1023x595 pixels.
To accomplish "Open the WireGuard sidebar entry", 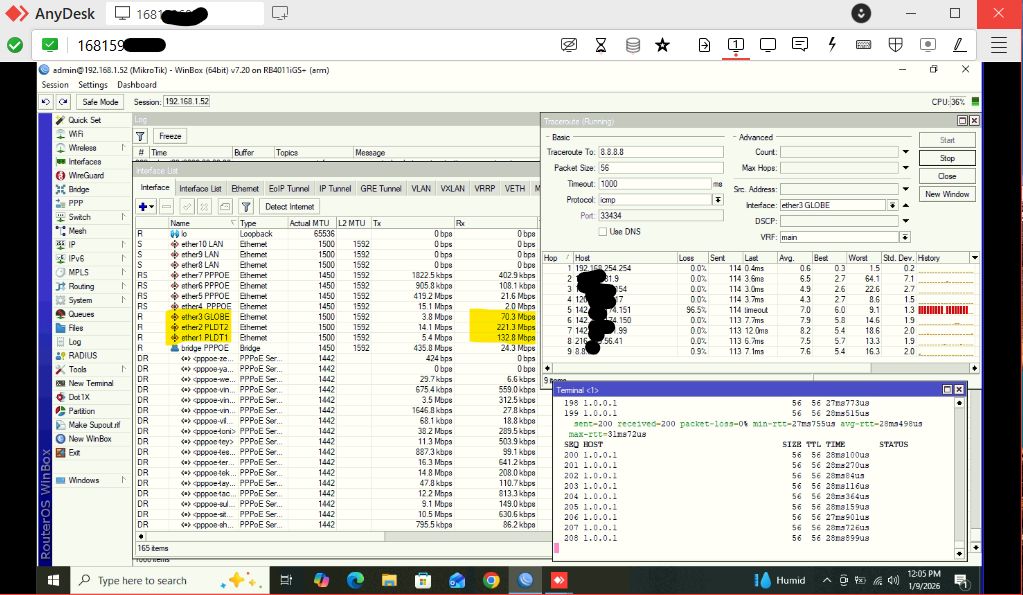I will (85, 175).
